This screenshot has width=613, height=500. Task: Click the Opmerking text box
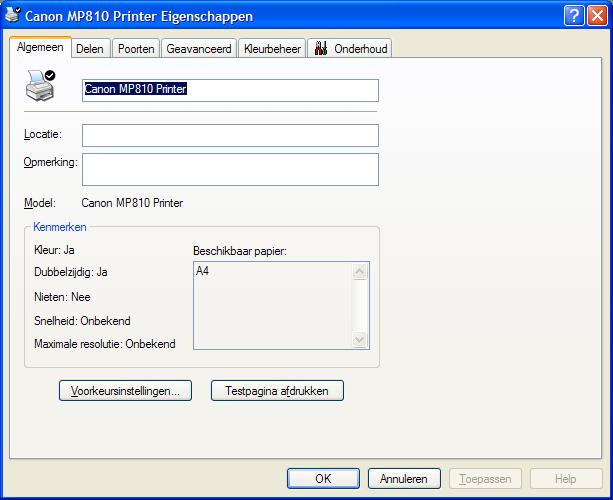click(230, 169)
